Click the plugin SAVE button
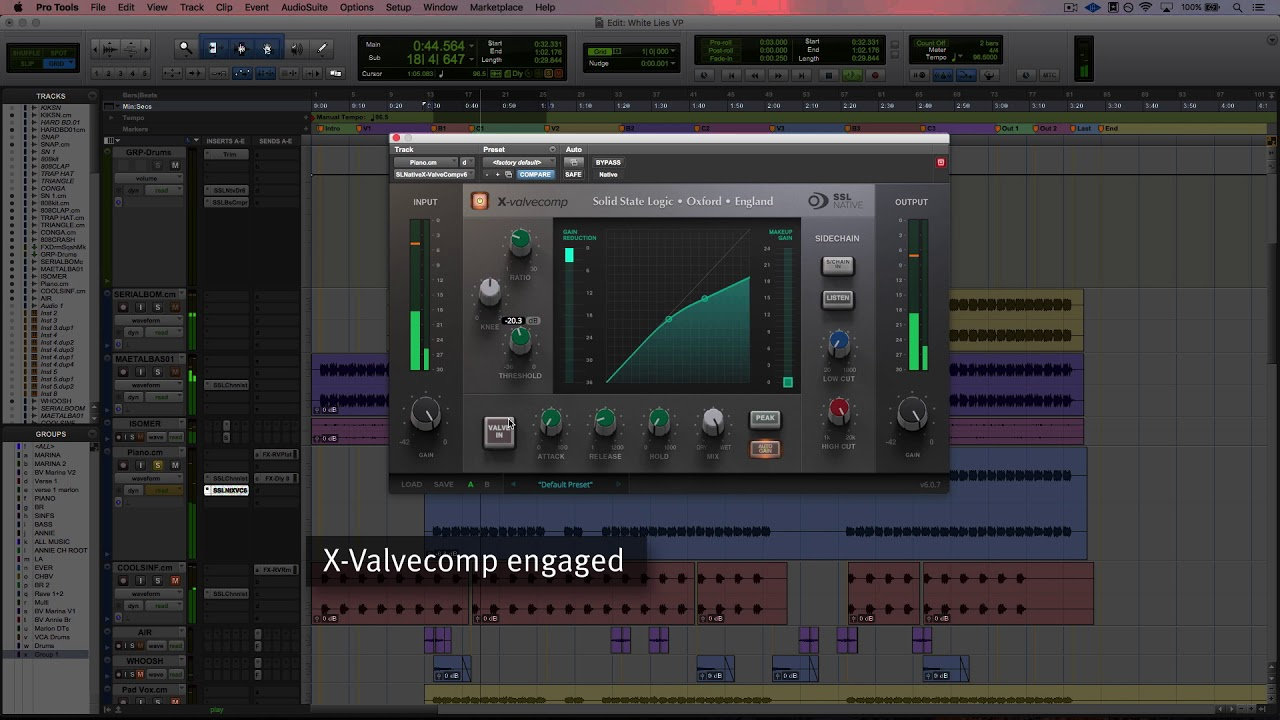 pos(443,484)
